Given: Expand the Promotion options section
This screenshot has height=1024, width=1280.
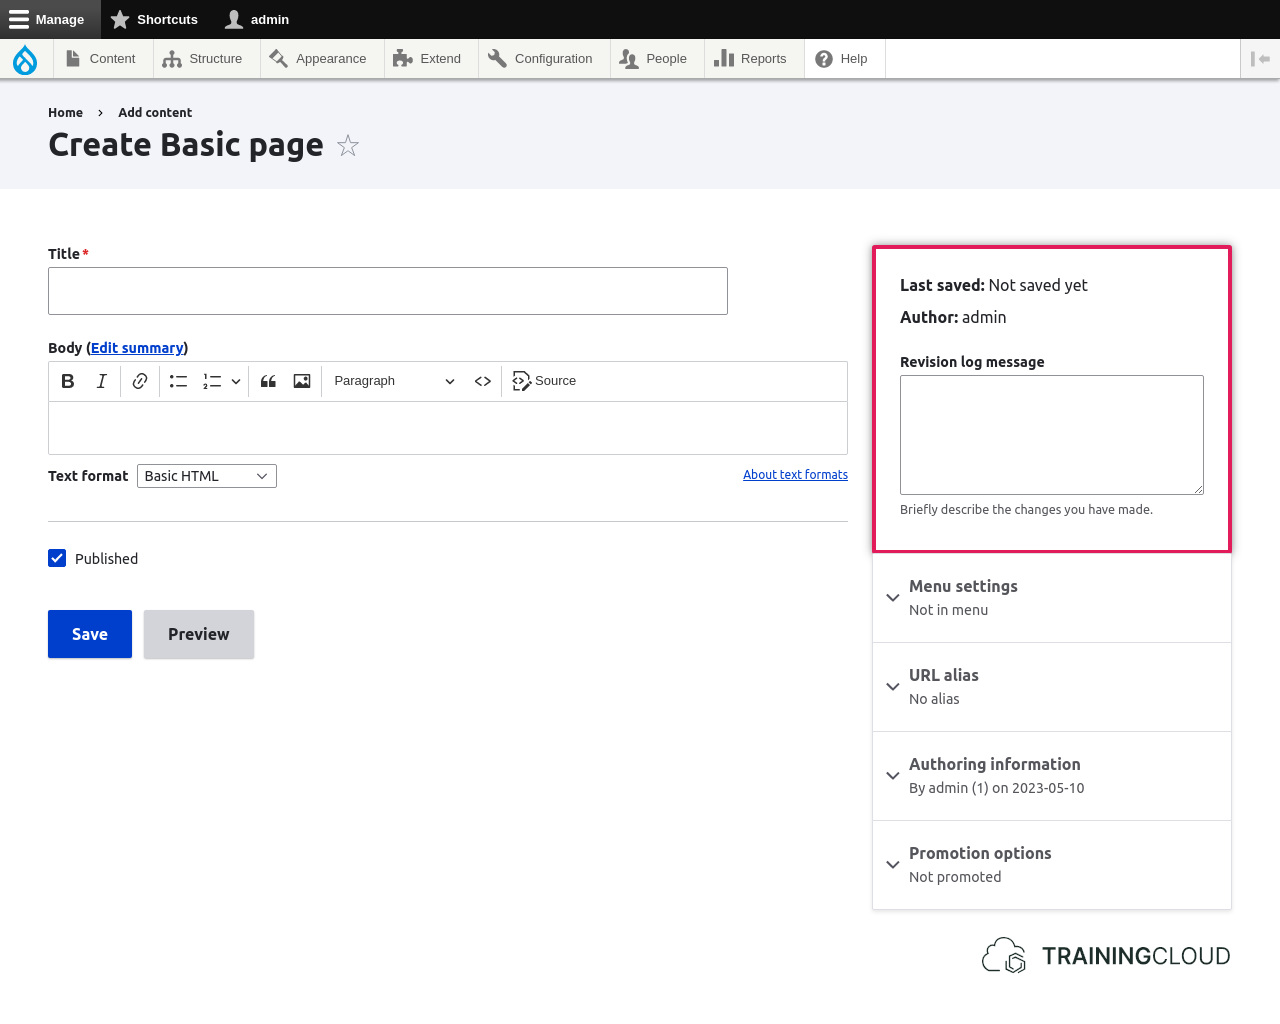Looking at the screenshot, I should click(x=1052, y=865).
